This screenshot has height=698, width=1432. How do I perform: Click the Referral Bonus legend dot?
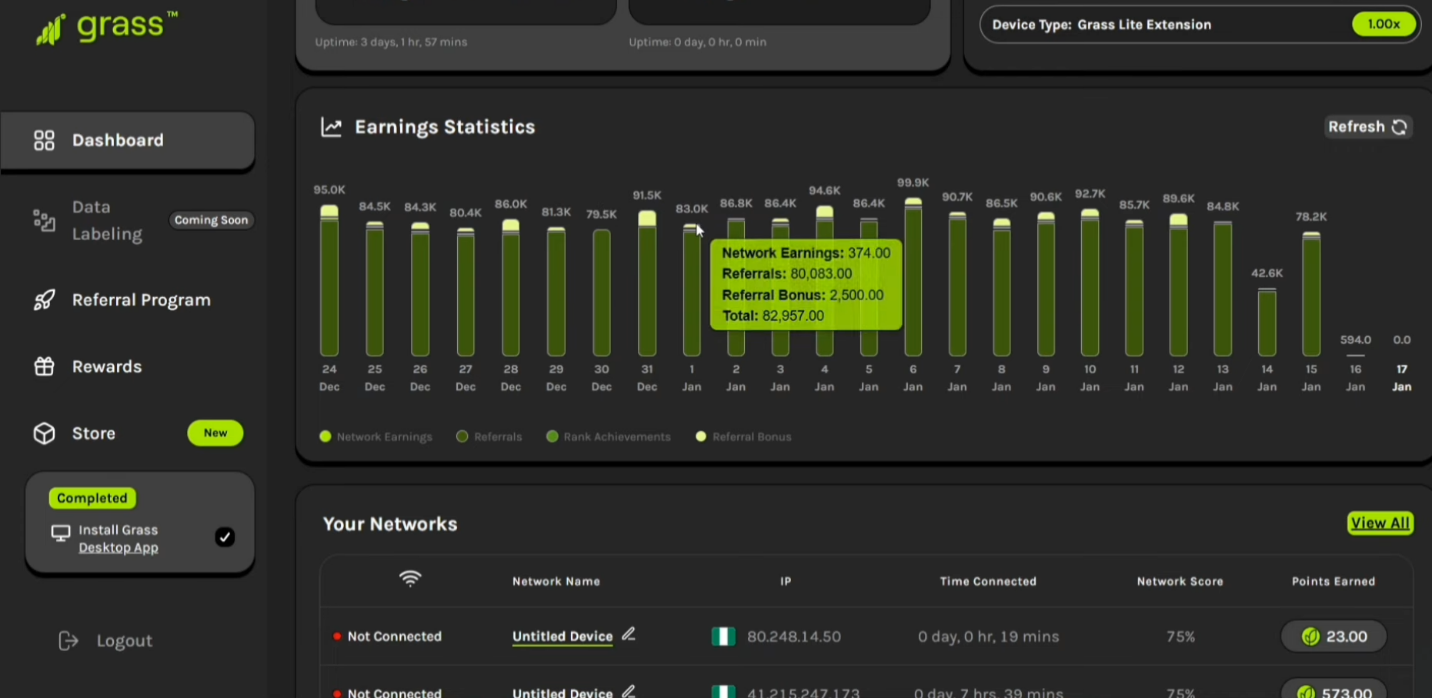point(701,437)
